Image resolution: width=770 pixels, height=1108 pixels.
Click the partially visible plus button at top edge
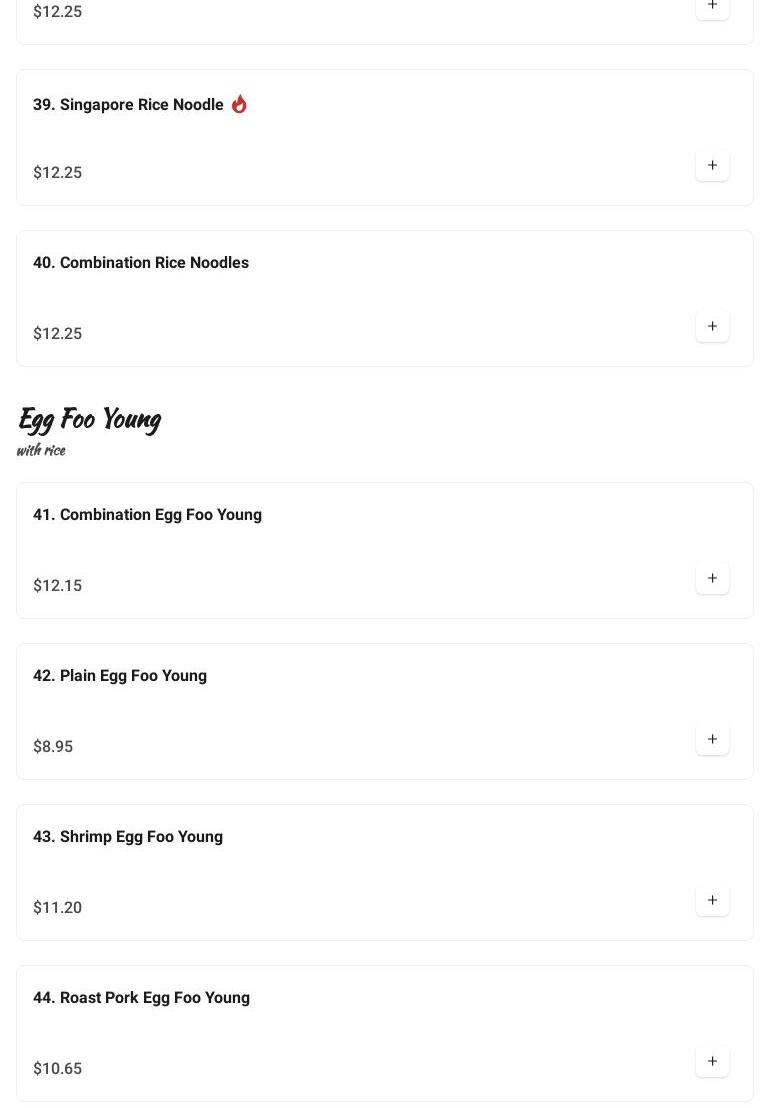tap(712, 7)
